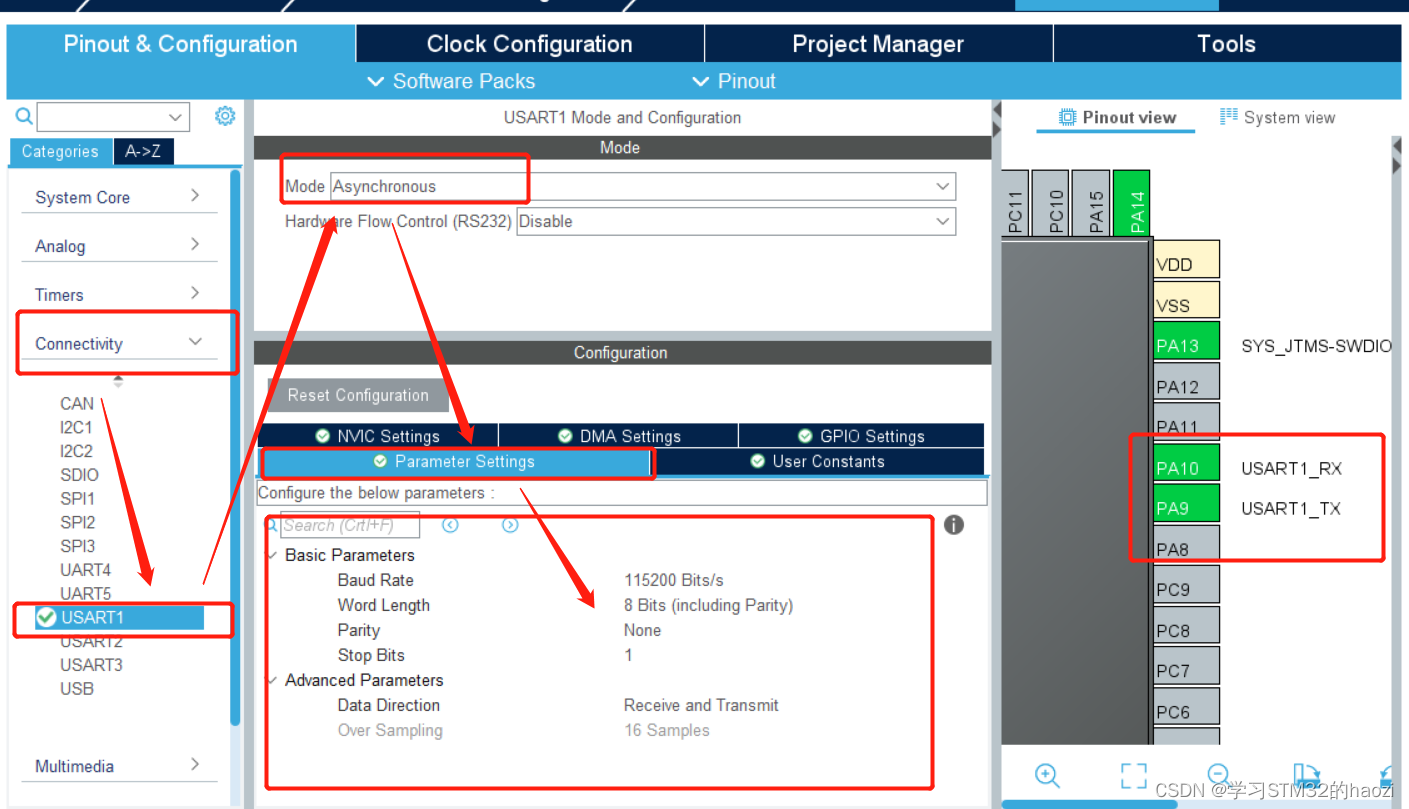Viewport: 1409px width, 809px height.
Task: Click the green check icon beside USART1
Action: (46, 618)
